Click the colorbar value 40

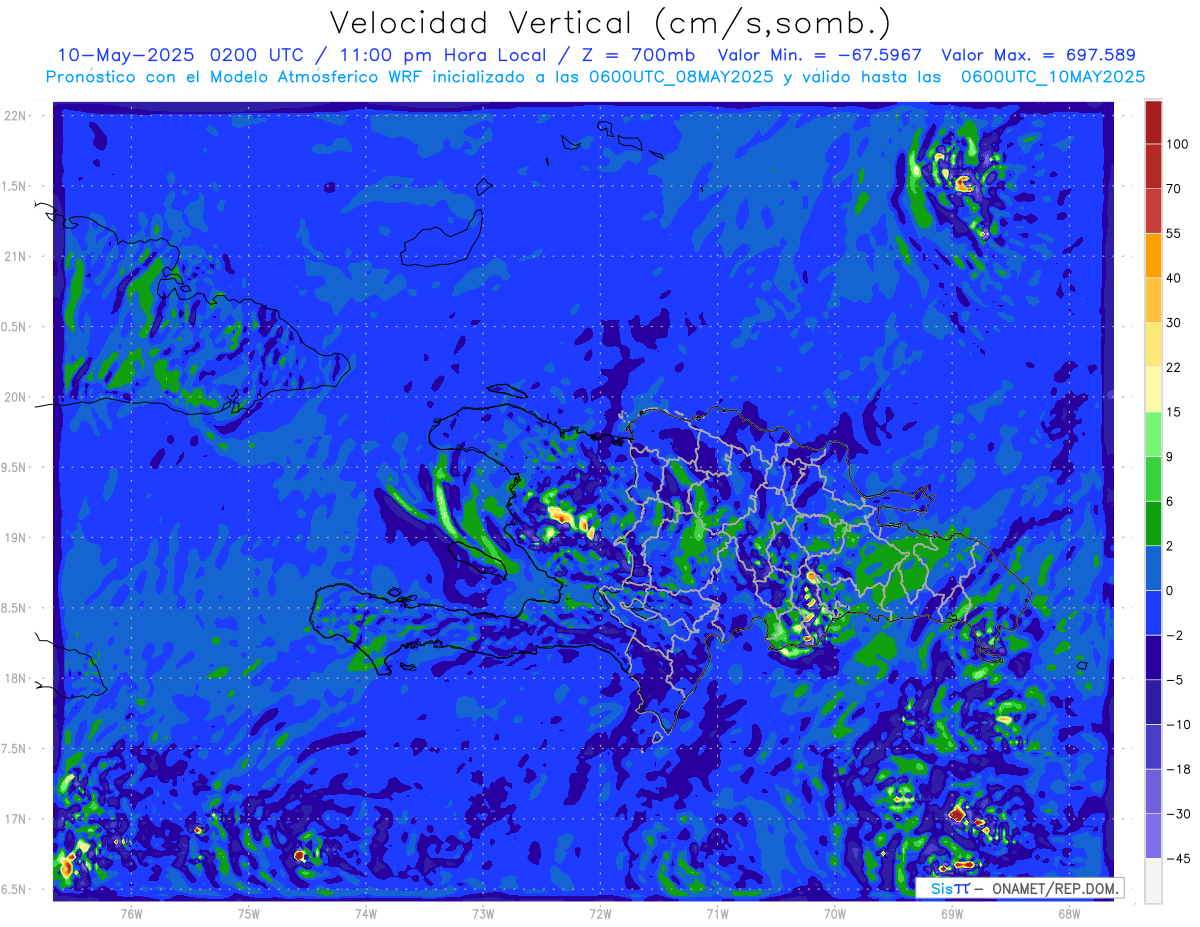tap(1173, 278)
